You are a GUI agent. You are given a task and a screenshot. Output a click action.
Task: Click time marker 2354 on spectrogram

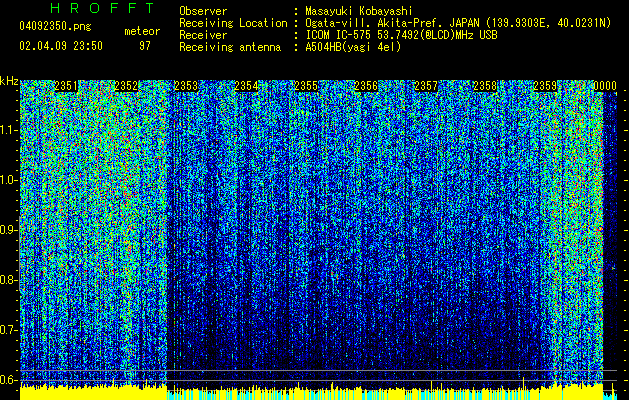click(x=246, y=86)
